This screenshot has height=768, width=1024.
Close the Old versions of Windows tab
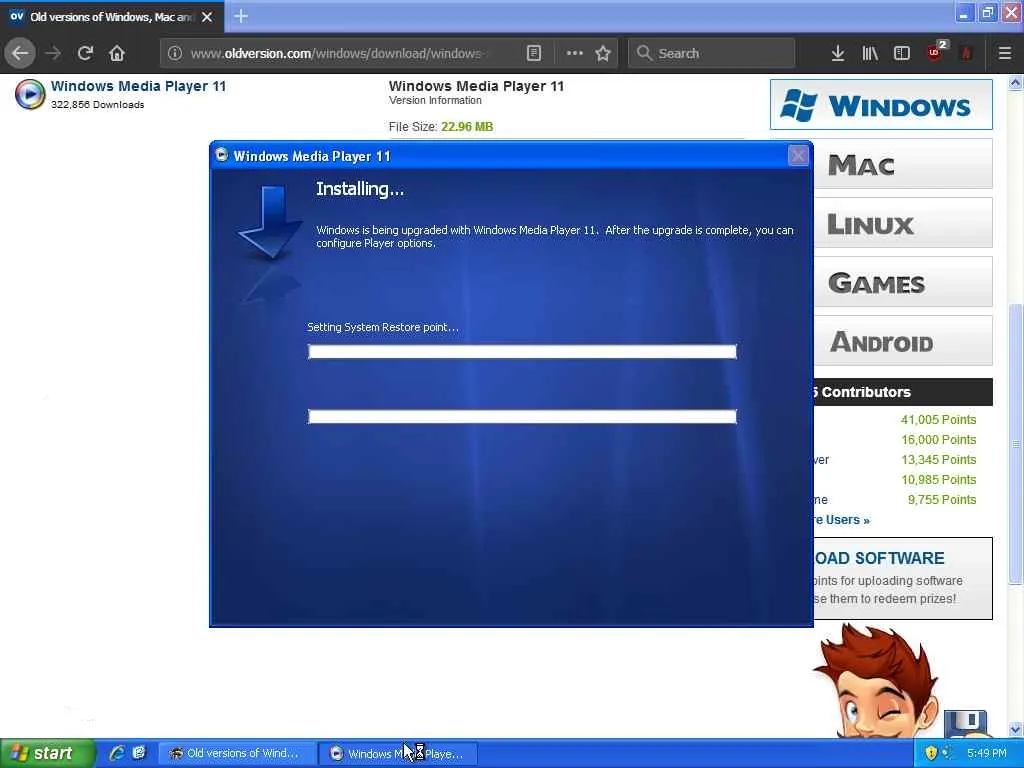[207, 17]
